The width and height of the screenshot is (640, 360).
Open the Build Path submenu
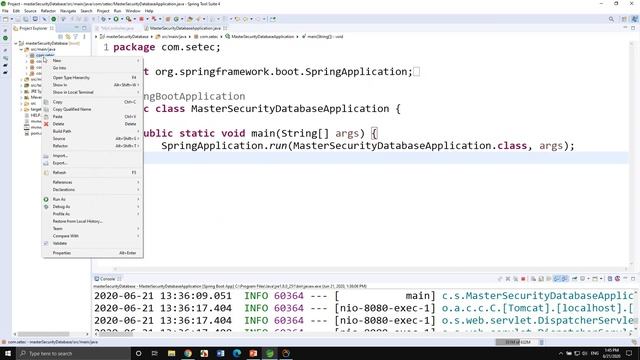93,131
